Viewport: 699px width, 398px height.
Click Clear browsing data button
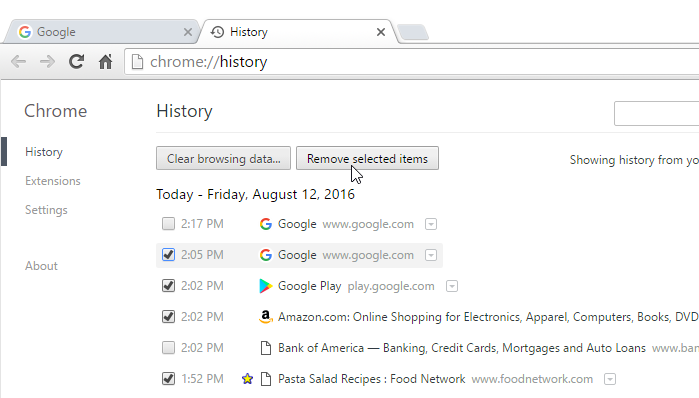click(223, 158)
